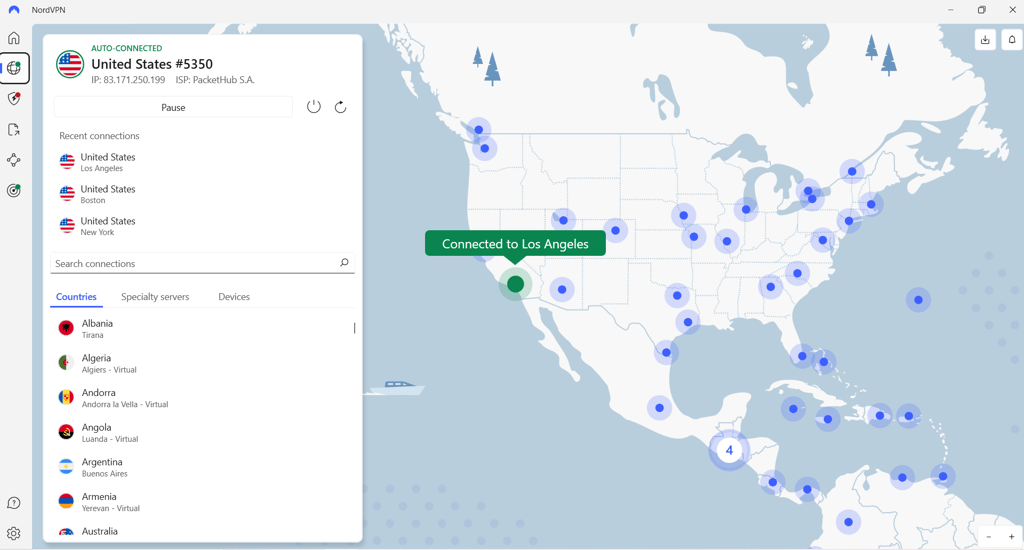Select the globe VPN map sidebar icon
This screenshot has height=550, width=1024.
[x=14, y=68]
